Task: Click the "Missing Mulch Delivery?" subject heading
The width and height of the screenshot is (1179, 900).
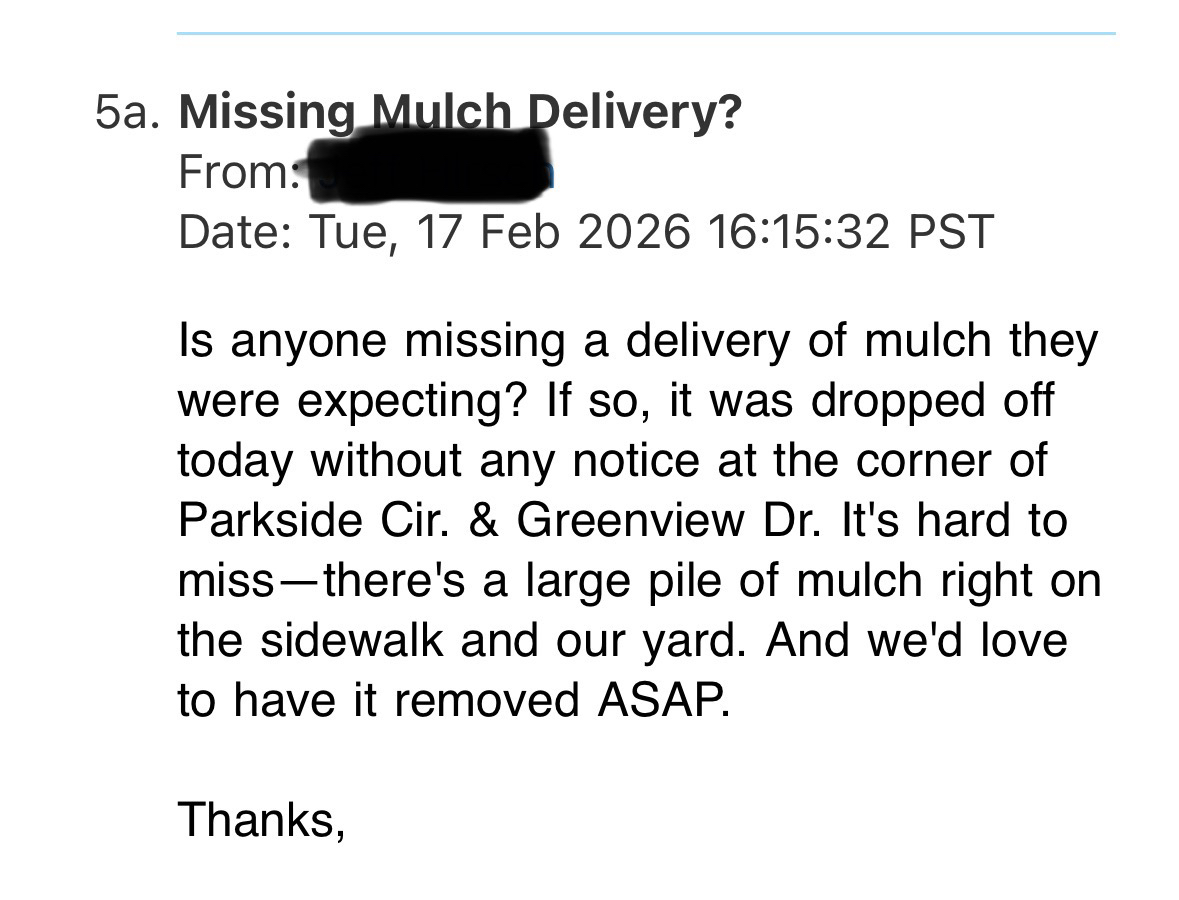Action: [460, 114]
